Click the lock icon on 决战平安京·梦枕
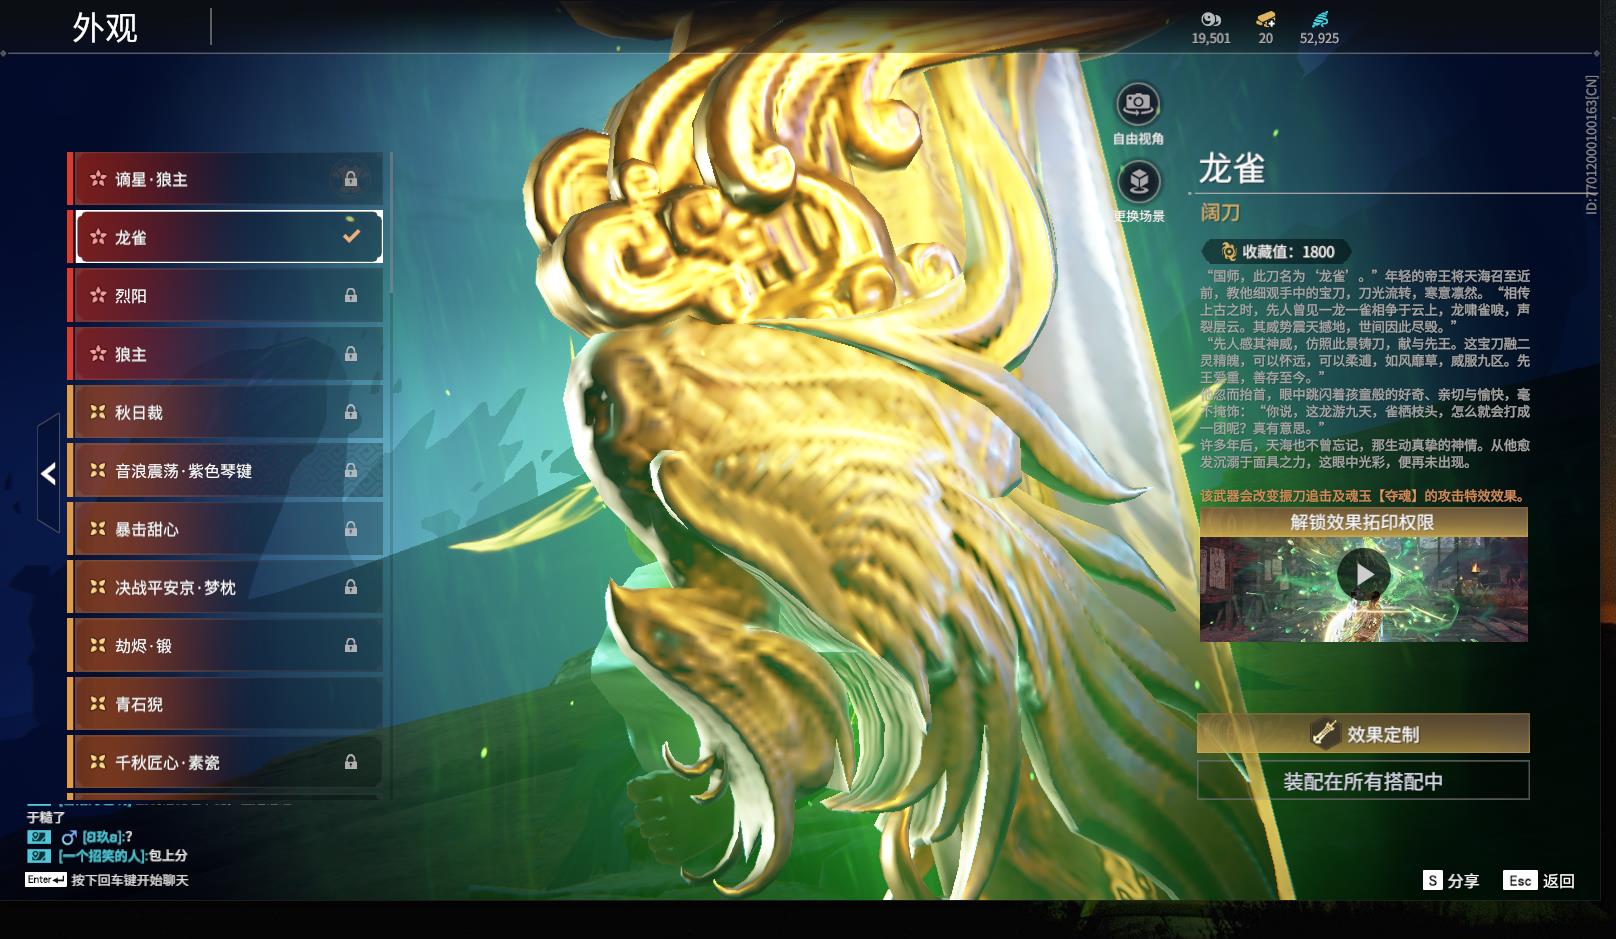1616x939 pixels. (351, 587)
